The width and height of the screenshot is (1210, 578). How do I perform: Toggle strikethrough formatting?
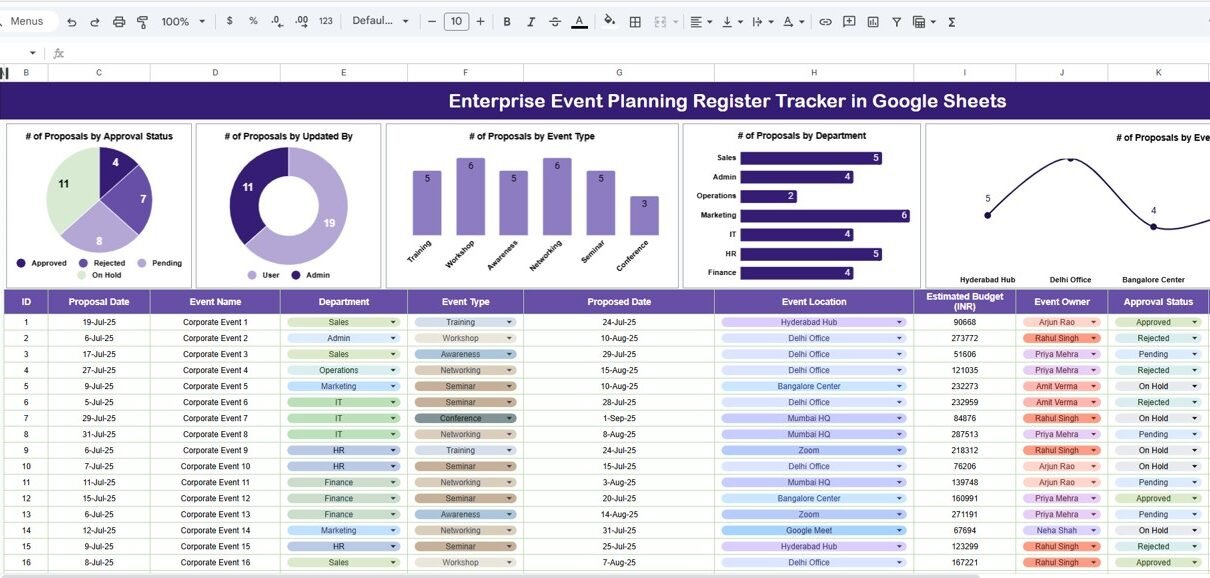(x=555, y=22)
